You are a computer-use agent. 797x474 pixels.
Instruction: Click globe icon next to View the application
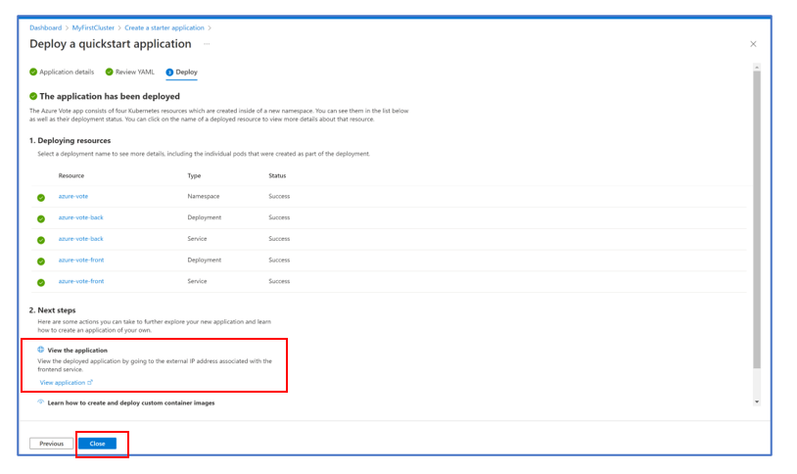point(41,350)
